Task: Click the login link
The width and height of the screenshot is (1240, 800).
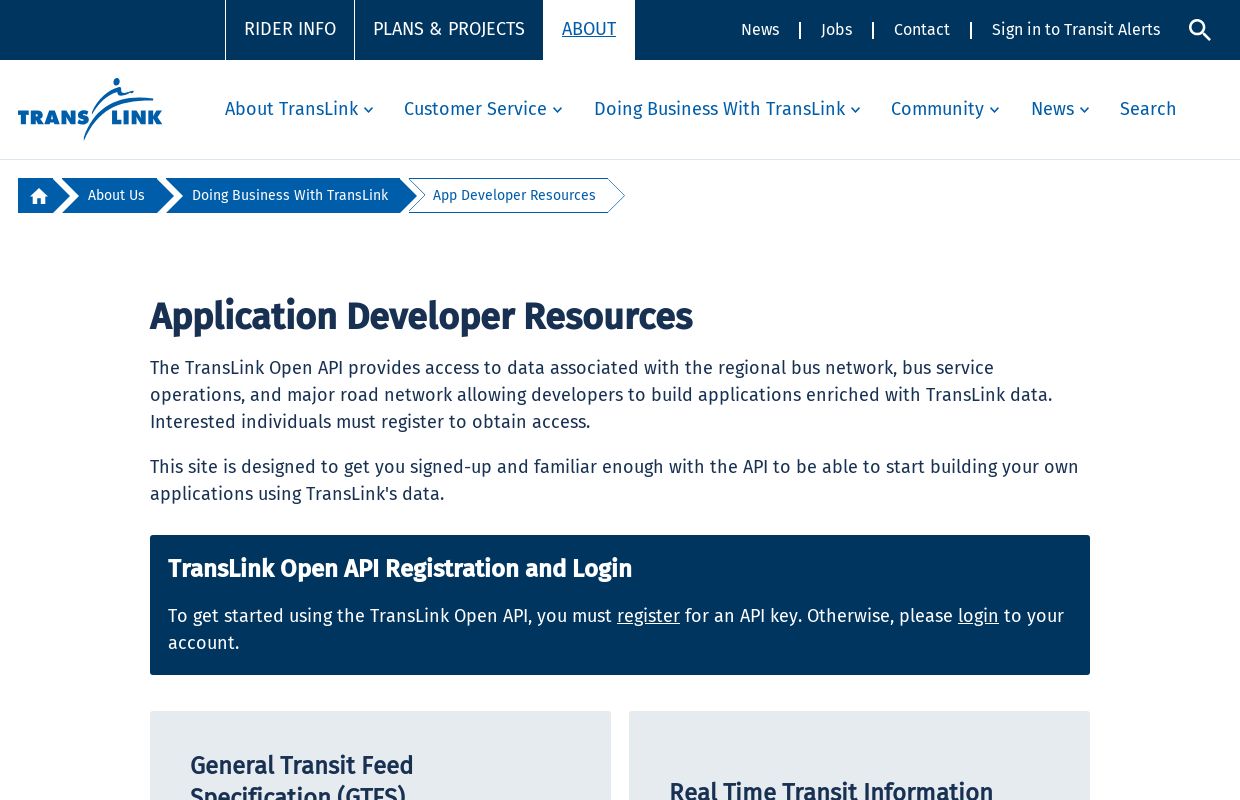Action: tap(978, 616)
